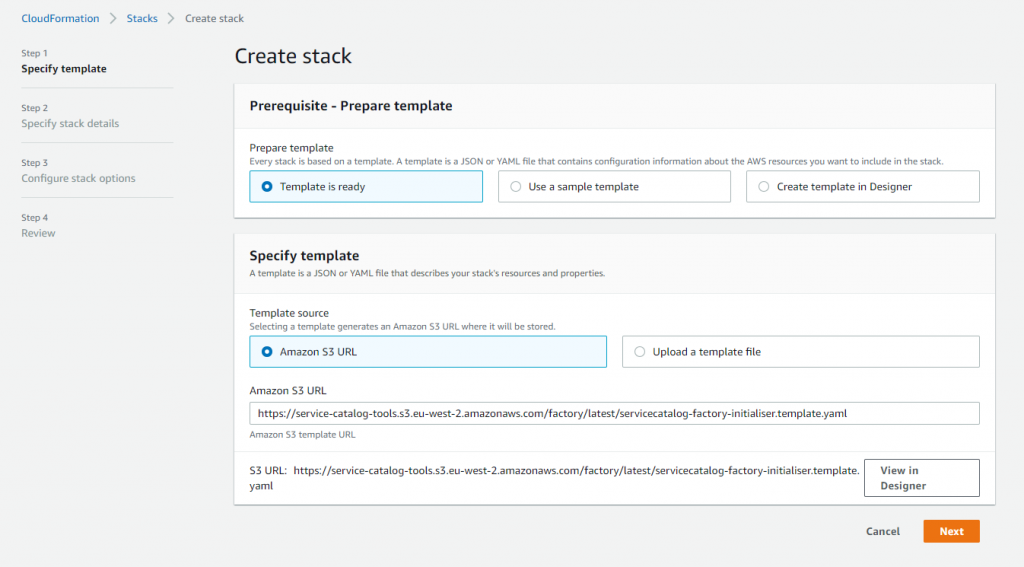This screenshot has width=1024, height=567.
Task: Choose Upload a template file option
Action: (801, 351)
